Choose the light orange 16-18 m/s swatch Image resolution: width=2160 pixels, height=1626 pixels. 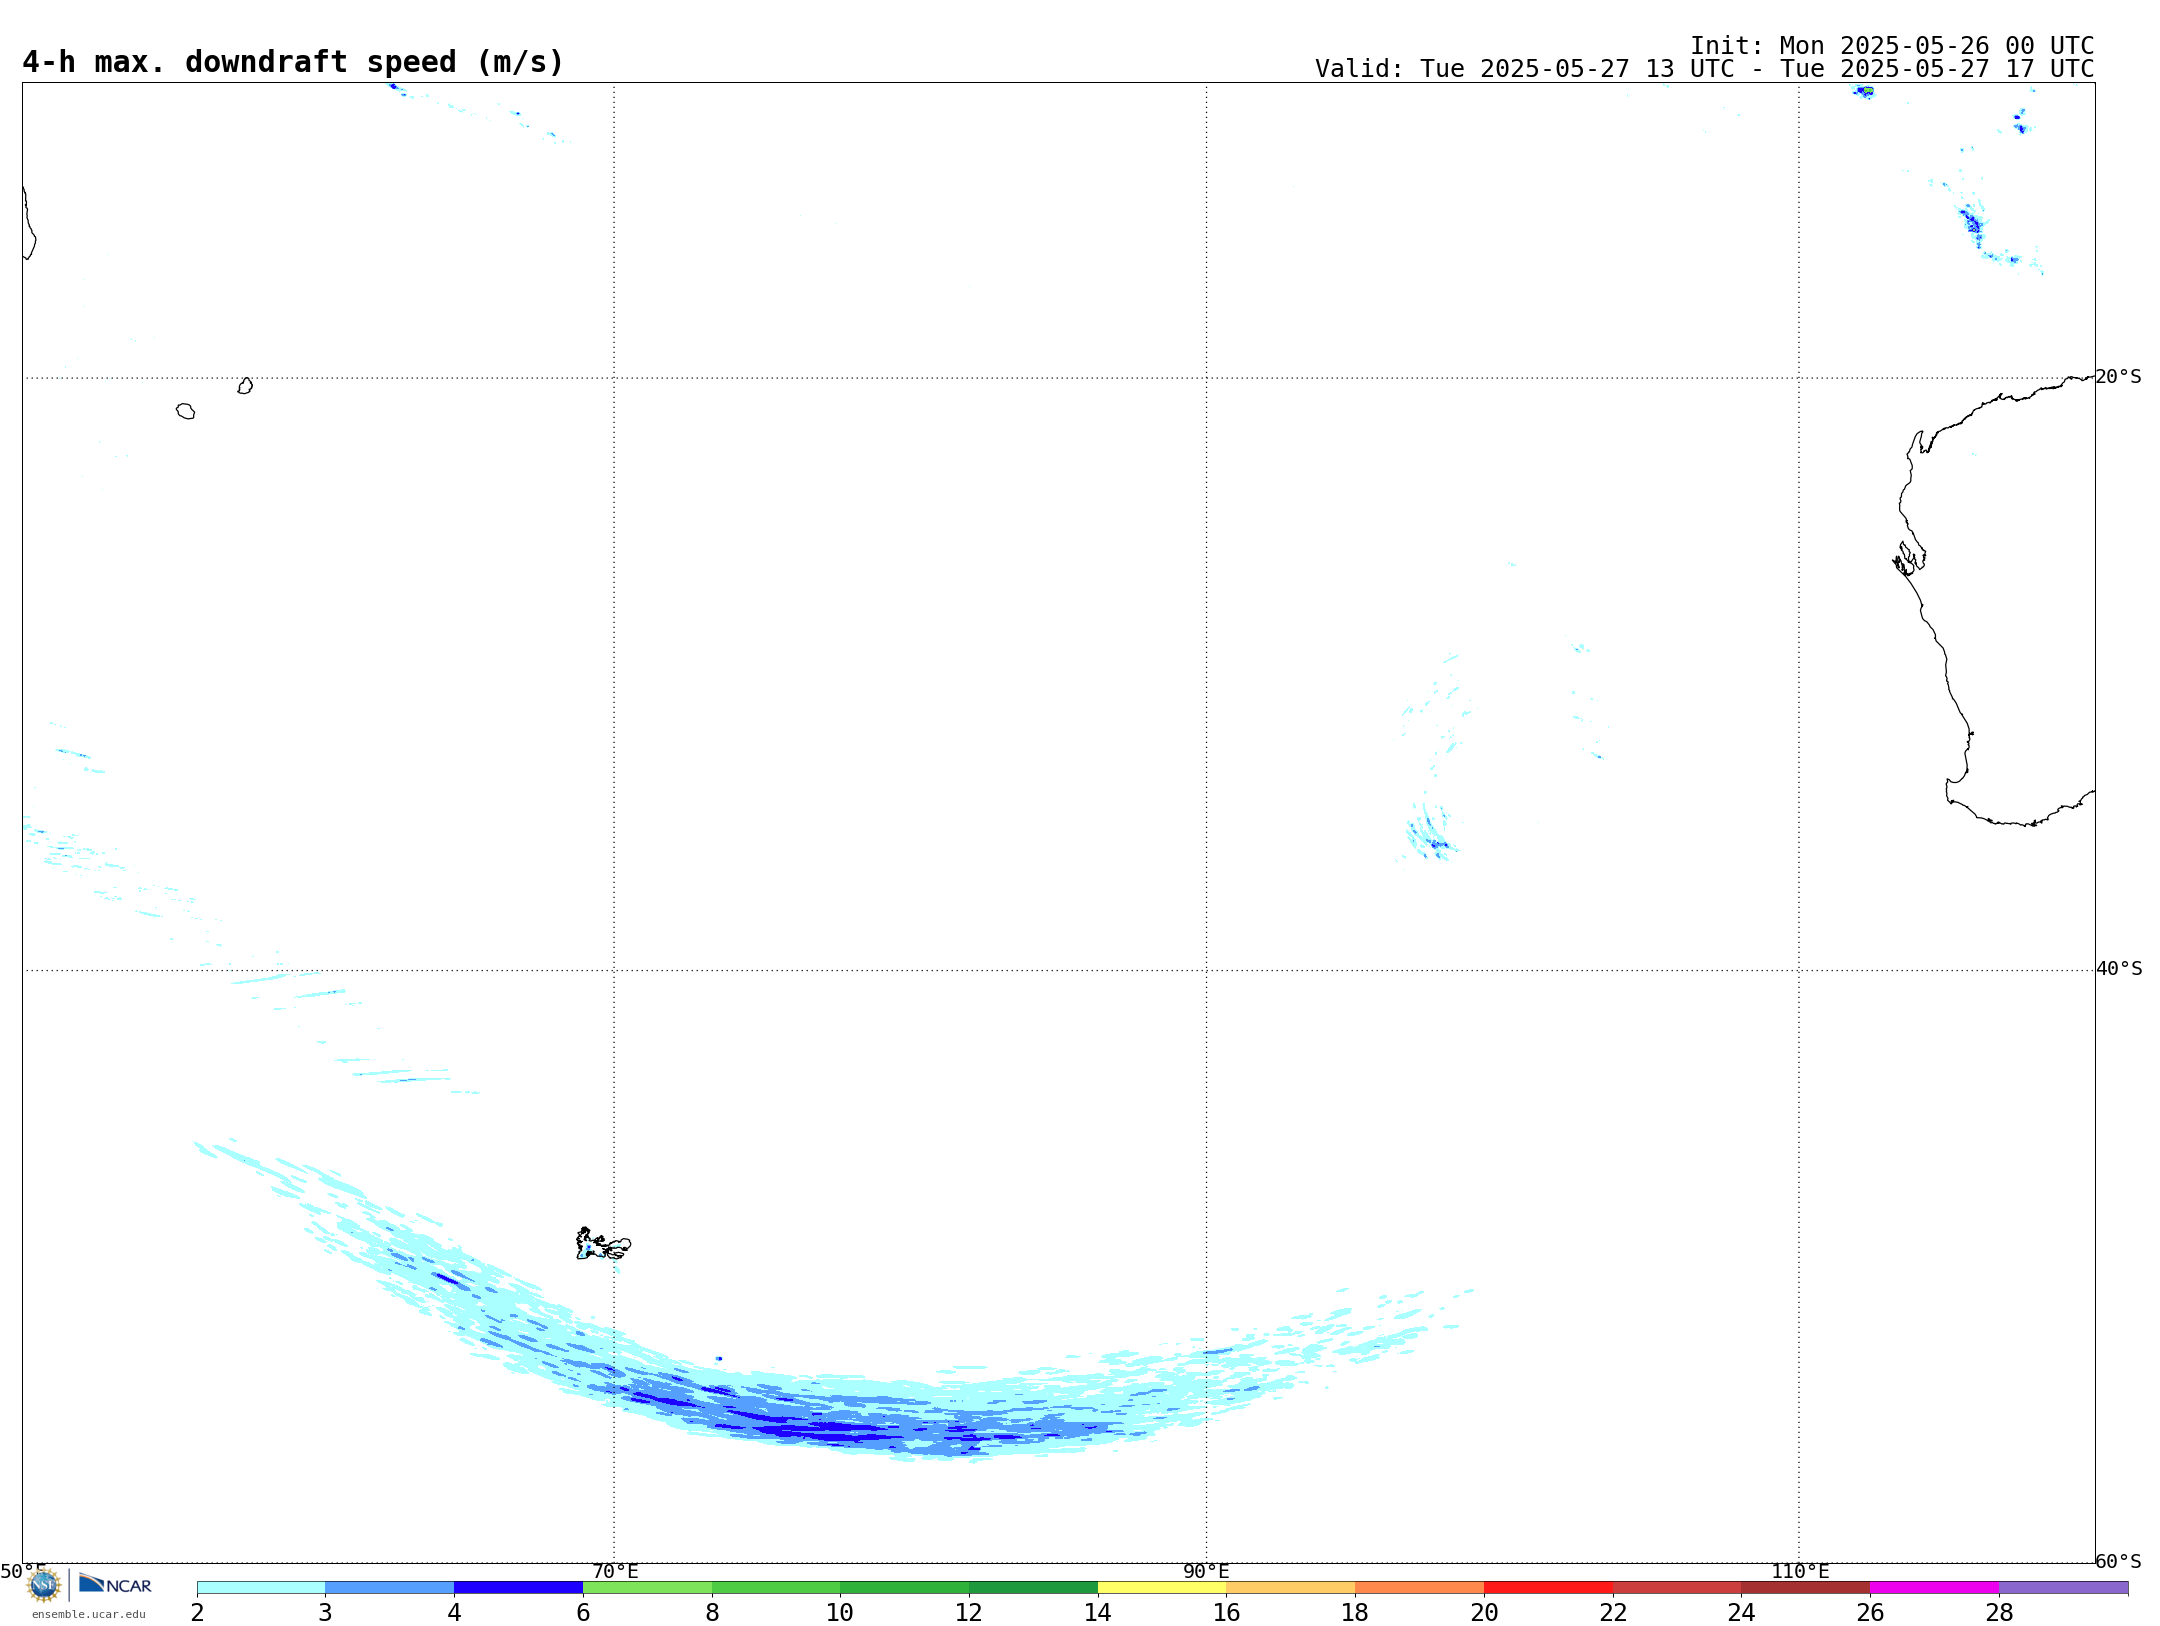click(x=1291, y=1588)
